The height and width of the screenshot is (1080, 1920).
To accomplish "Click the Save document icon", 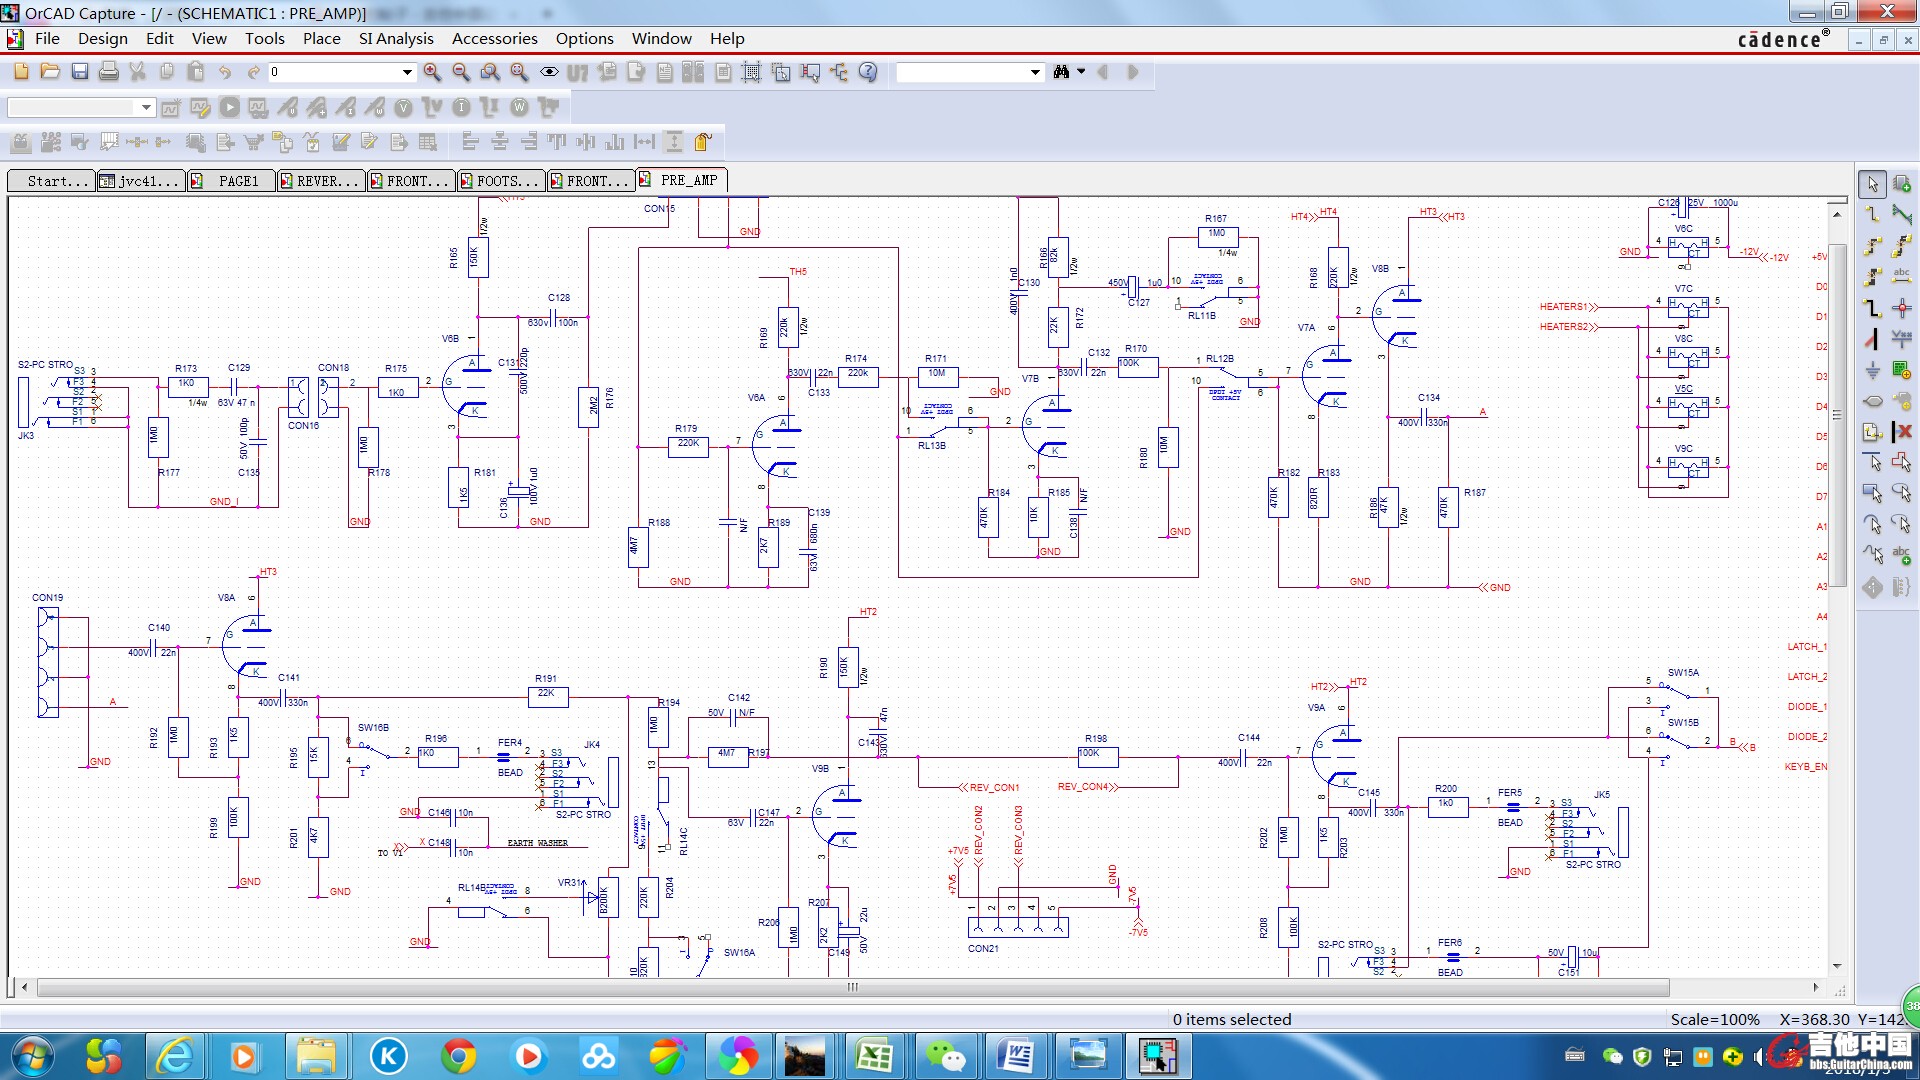I will (80, 72).
